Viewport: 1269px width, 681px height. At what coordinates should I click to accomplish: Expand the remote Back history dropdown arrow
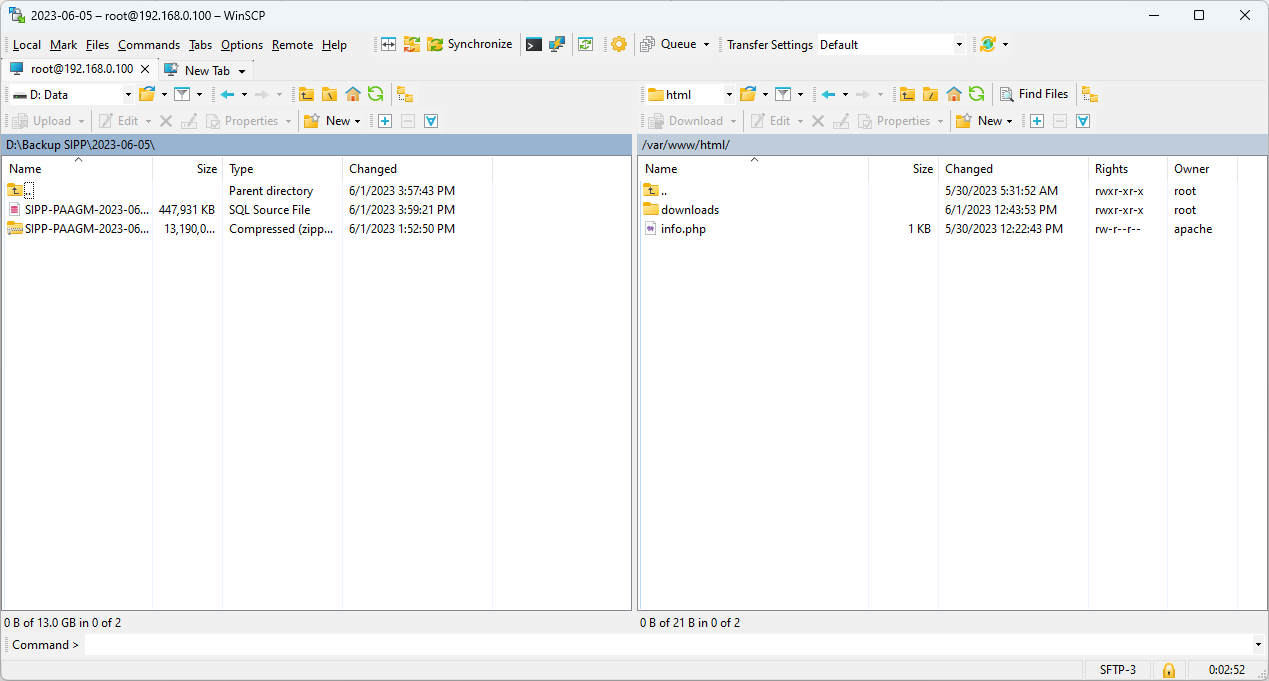tap(845, 94)
